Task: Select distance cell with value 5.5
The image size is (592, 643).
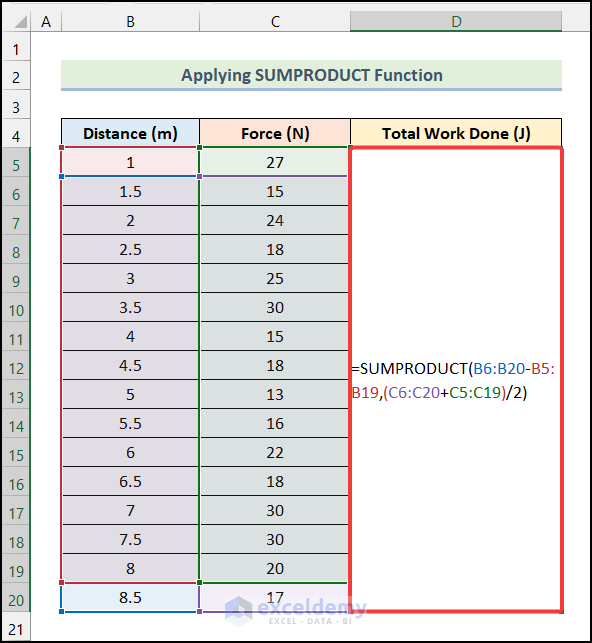Action: (x=130, y=423)
